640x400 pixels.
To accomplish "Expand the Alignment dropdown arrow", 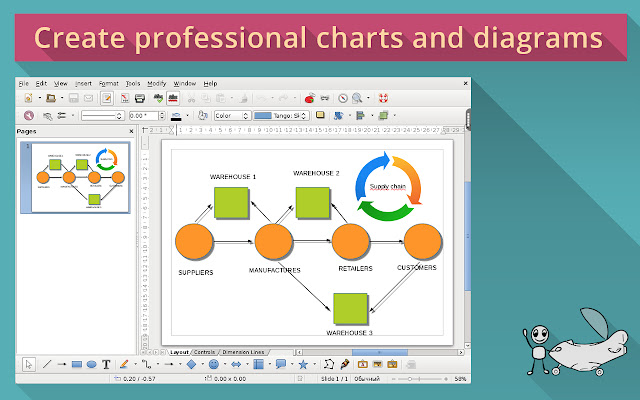I will [372, 116].
